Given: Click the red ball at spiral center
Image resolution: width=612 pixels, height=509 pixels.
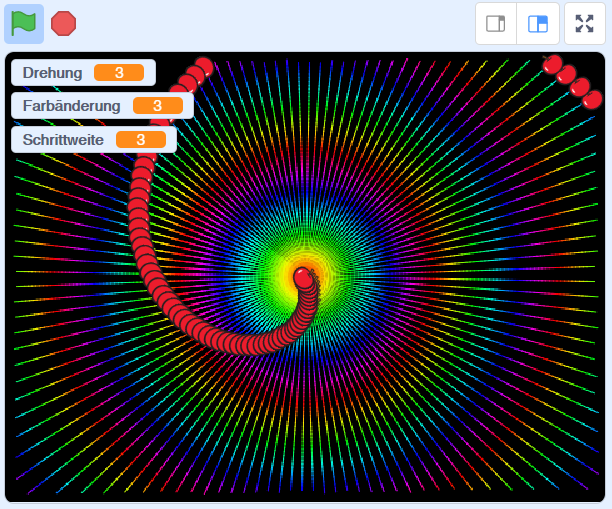Looking at the screenshot, I should [303, 276].
